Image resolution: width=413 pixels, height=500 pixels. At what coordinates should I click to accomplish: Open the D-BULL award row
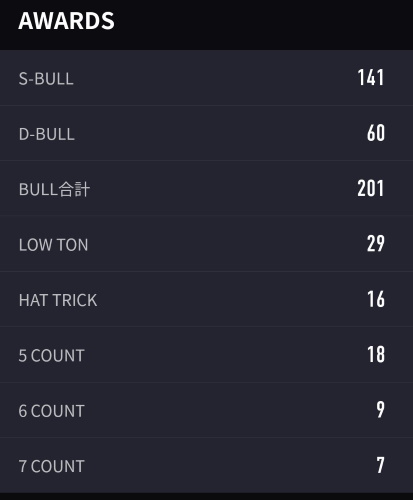click(206, 133)
